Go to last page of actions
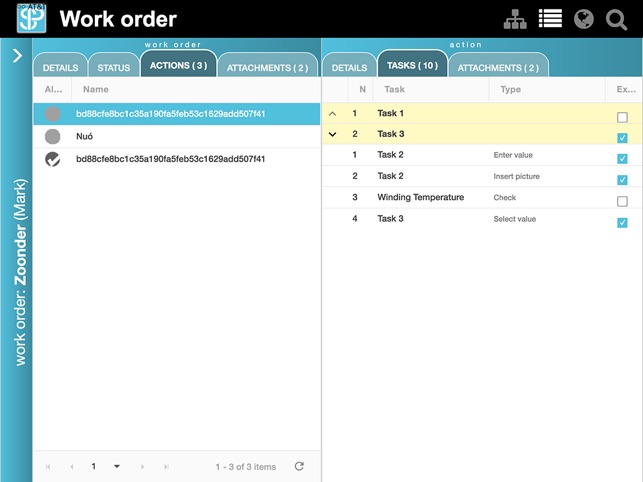The height and width of the screenshot is (482, 643). click(x=166, y=466)
